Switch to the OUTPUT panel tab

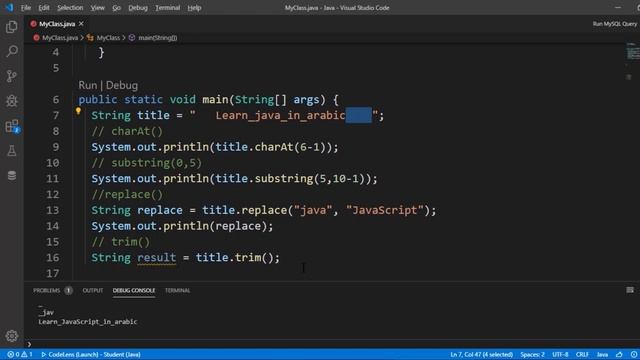point(93,290)
